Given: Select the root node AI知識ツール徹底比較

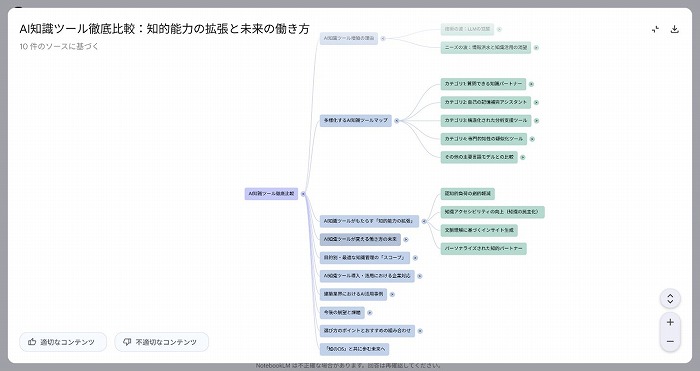Looking at the screenshot, I should [271, 194].
